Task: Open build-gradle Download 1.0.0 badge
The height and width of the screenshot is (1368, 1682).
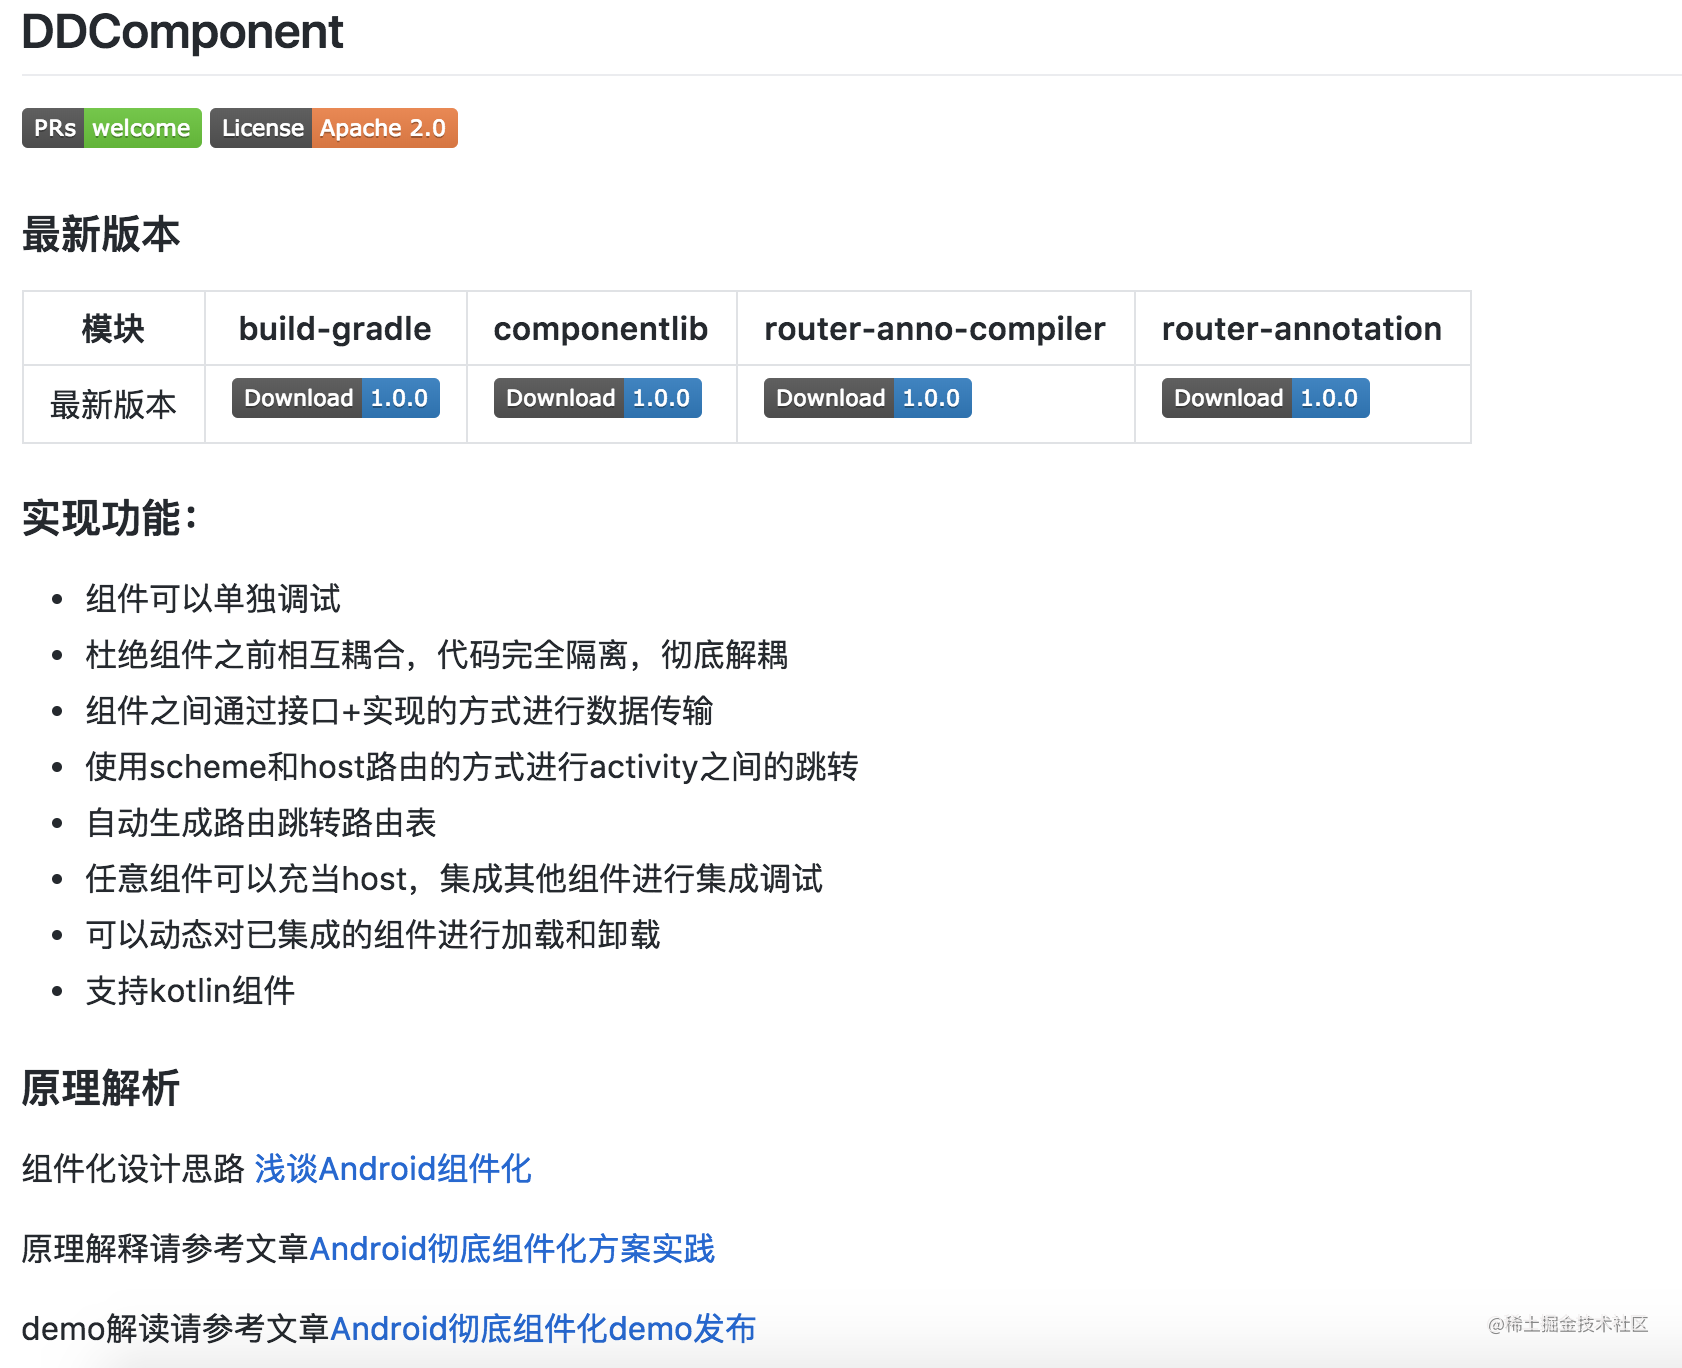Action: click(336, 398)
